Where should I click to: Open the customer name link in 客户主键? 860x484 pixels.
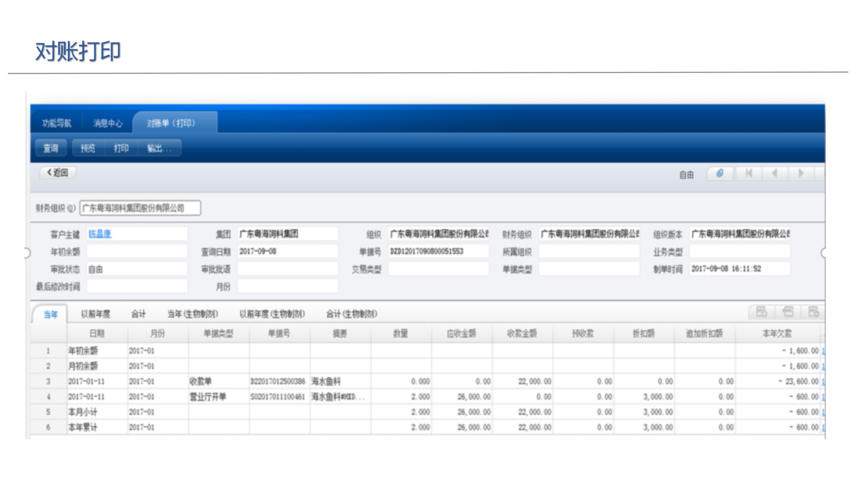[x=100, y=234]
